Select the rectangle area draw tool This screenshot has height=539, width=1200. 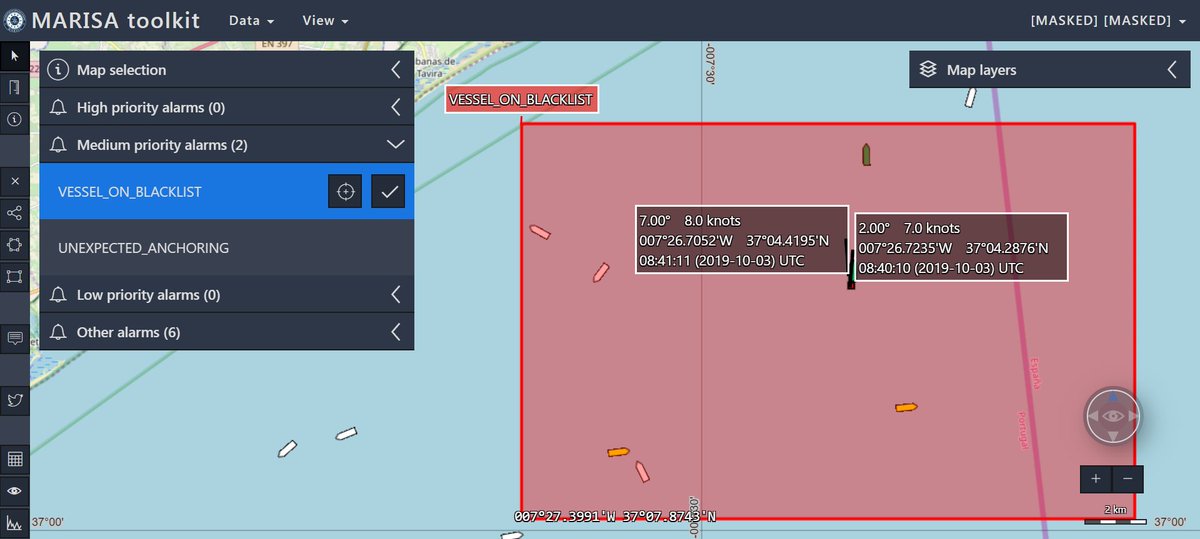coord(14,276)
